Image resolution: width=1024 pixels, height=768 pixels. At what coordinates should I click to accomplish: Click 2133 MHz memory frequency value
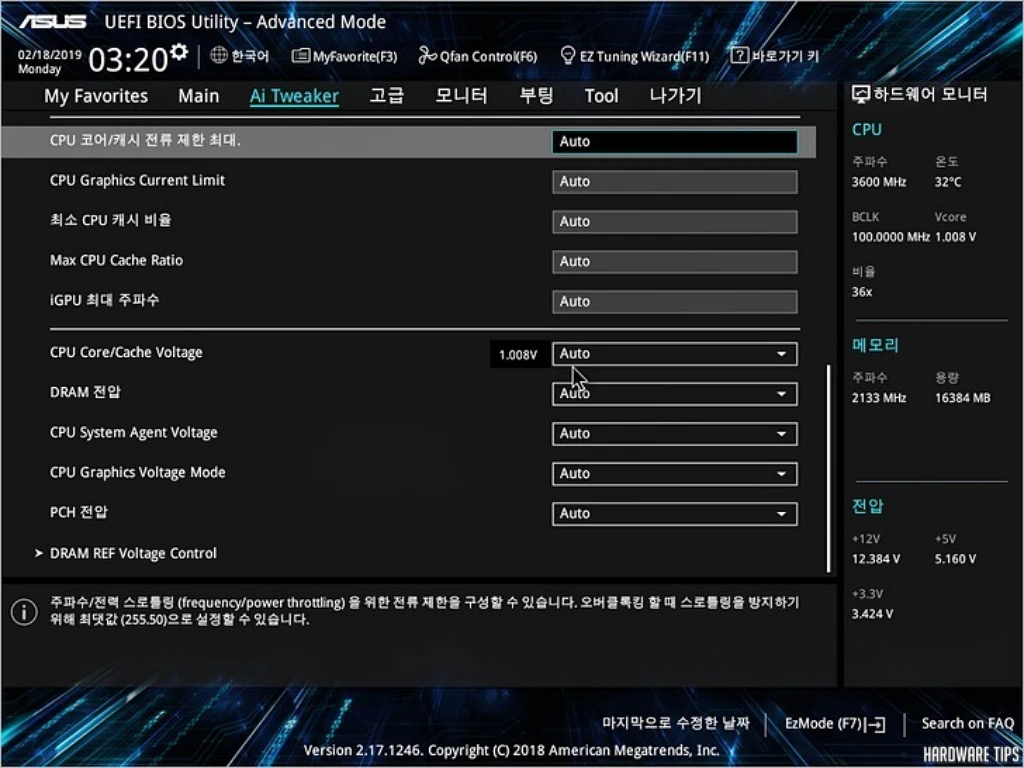[879, 398]
